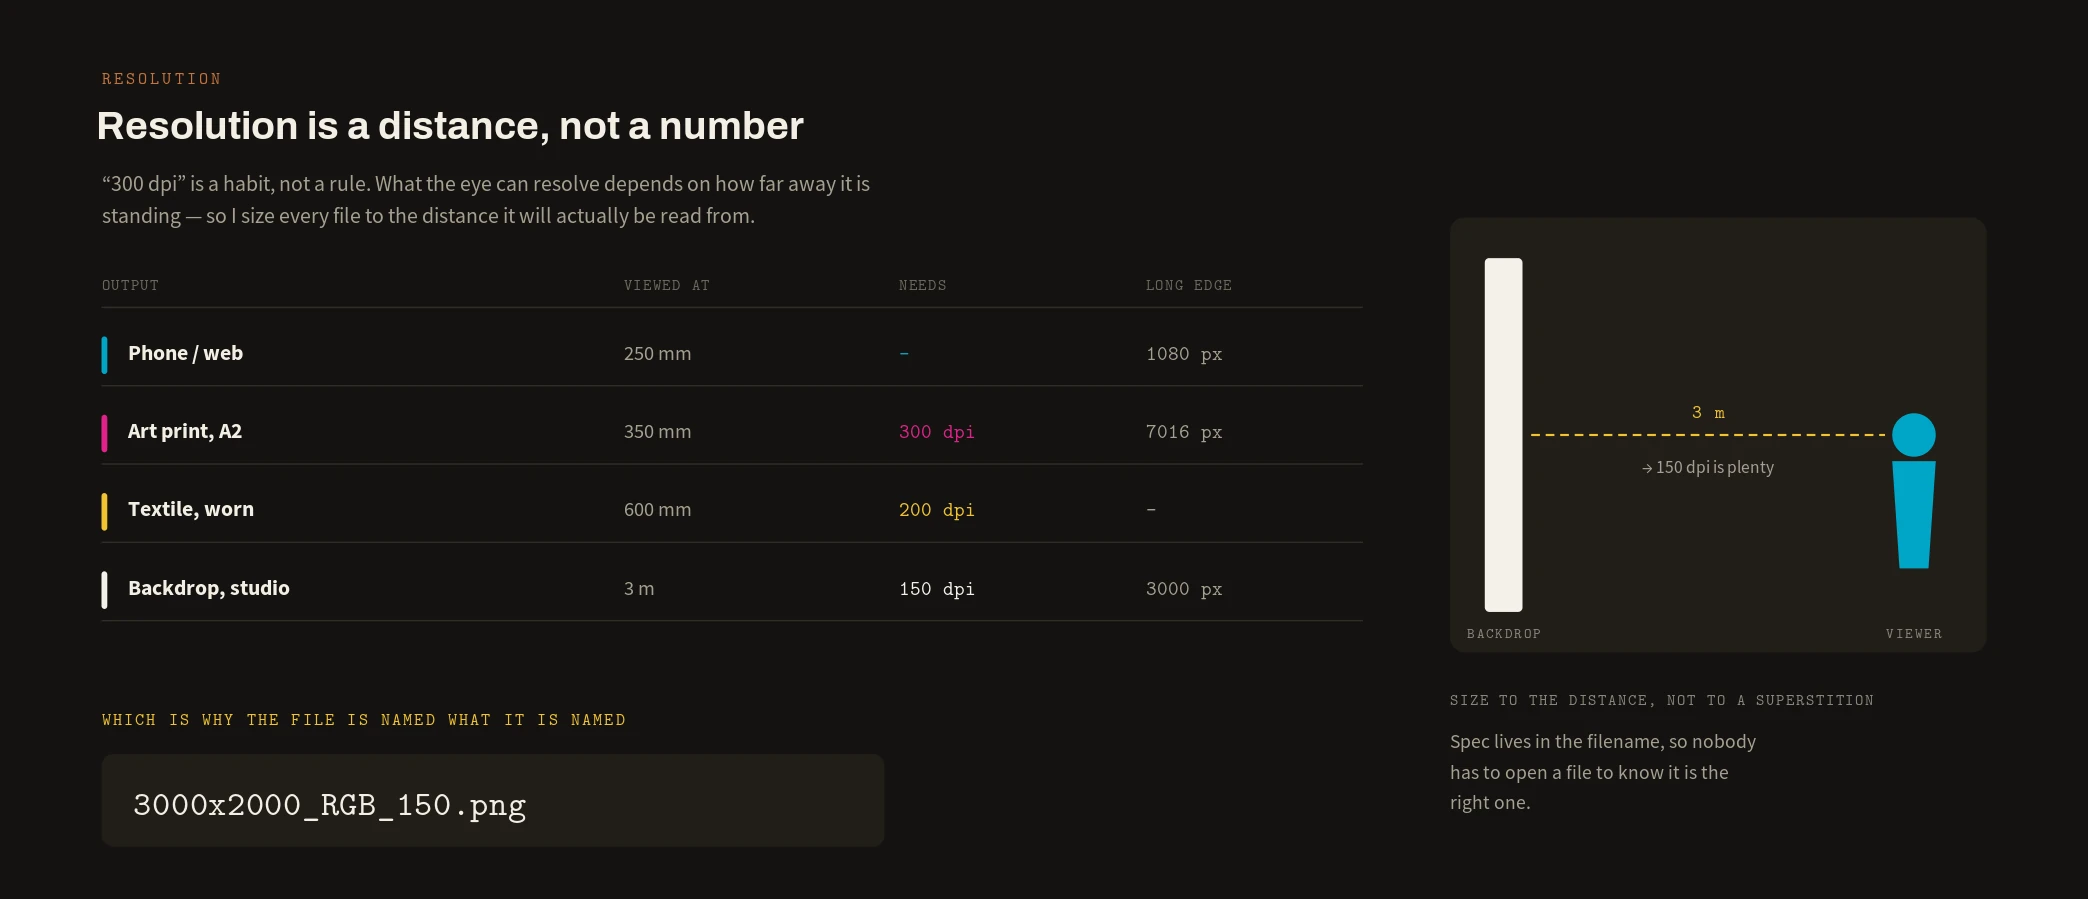Screen dimensions: 2088x899
Task: Select the Art print, A2 row label
Action: pos(185,432)
